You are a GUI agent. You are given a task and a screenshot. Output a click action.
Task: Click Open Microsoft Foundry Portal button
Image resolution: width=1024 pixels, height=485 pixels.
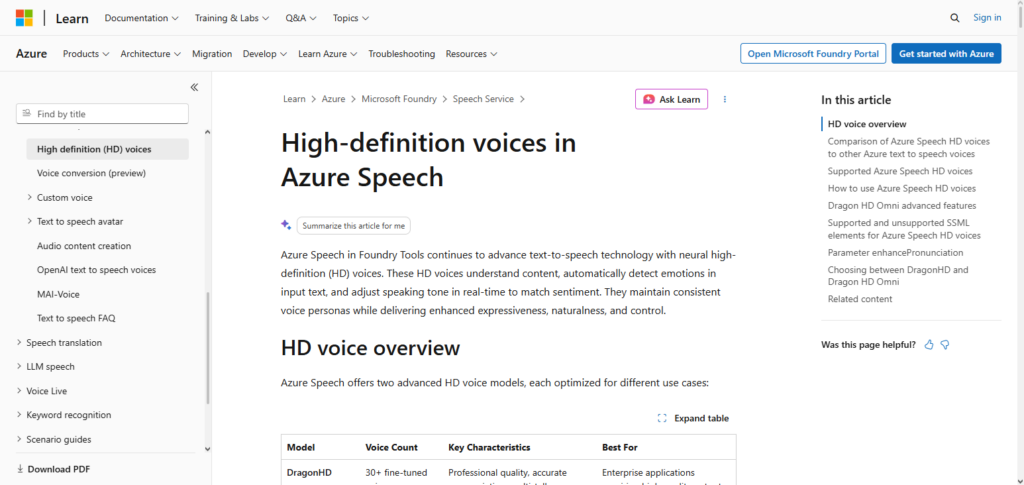813,54
